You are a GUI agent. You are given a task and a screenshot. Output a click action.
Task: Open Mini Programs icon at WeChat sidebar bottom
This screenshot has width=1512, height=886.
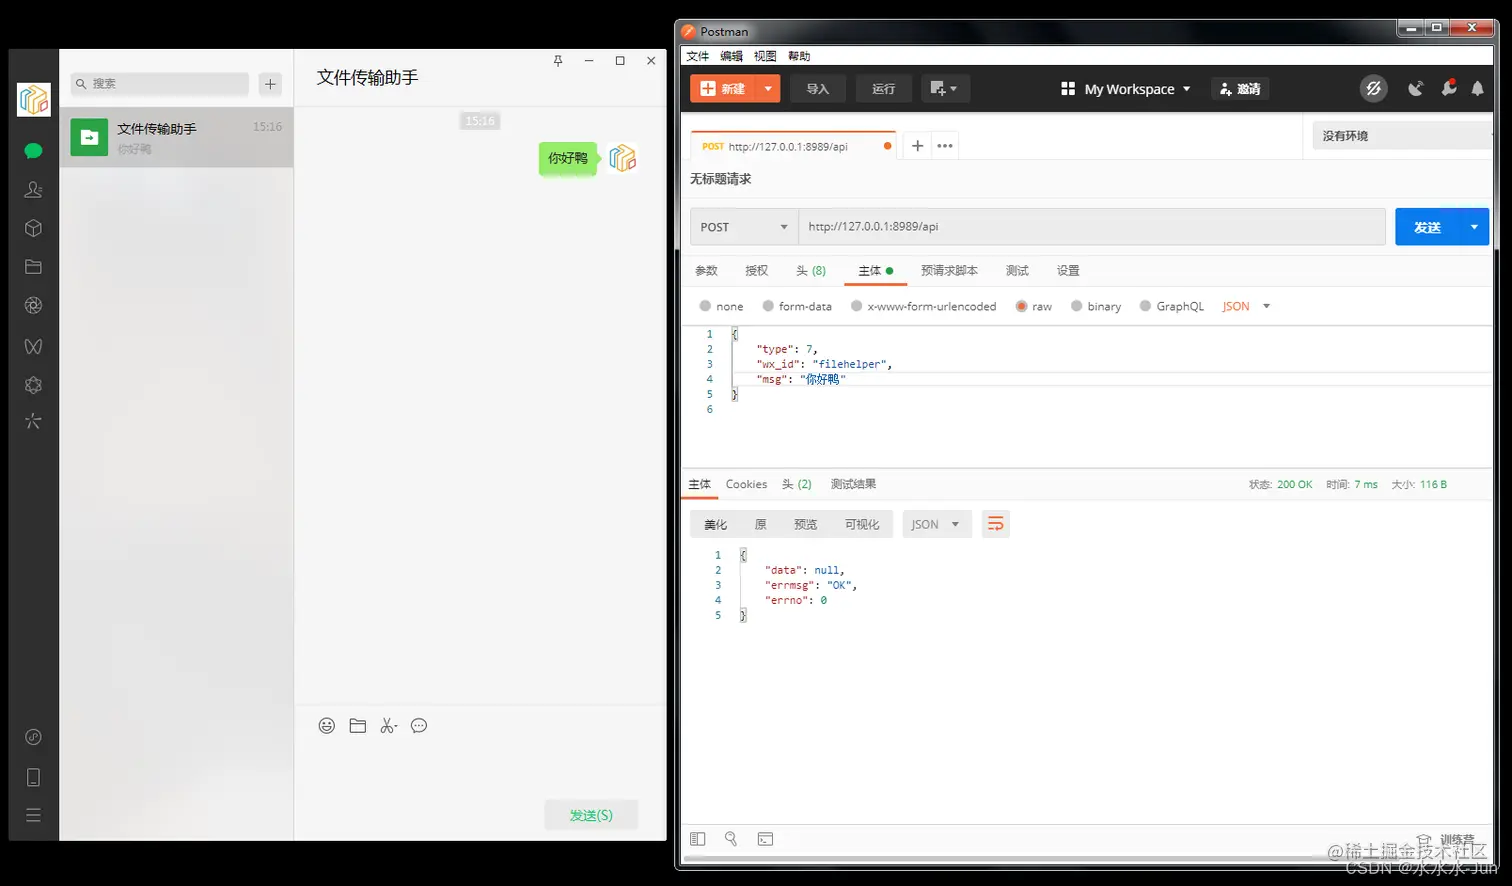[x=33, y=737]
